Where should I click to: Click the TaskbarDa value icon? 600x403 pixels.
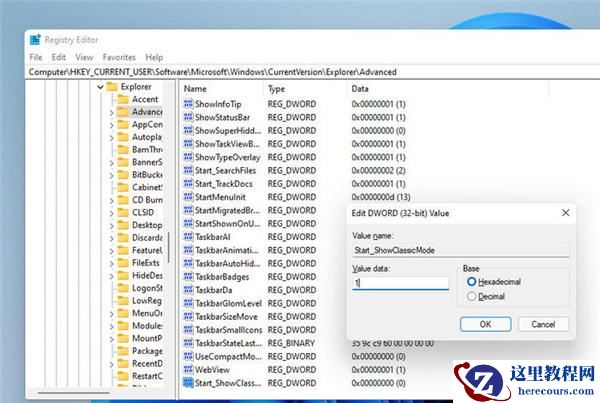(x=188, y=290)
